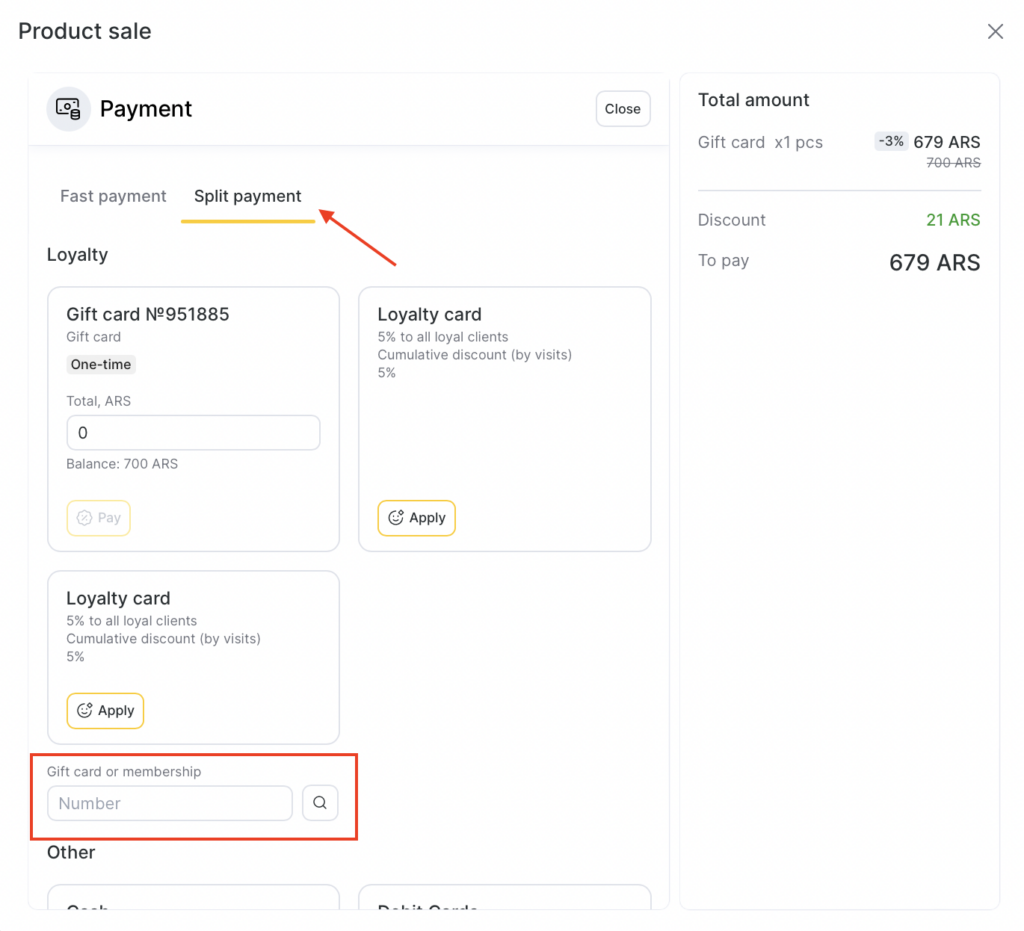Image resolution: width=1024 pixels, height=931 pixels.
Task: Click the payment icon in the header
Action: [x=68, y=108]
